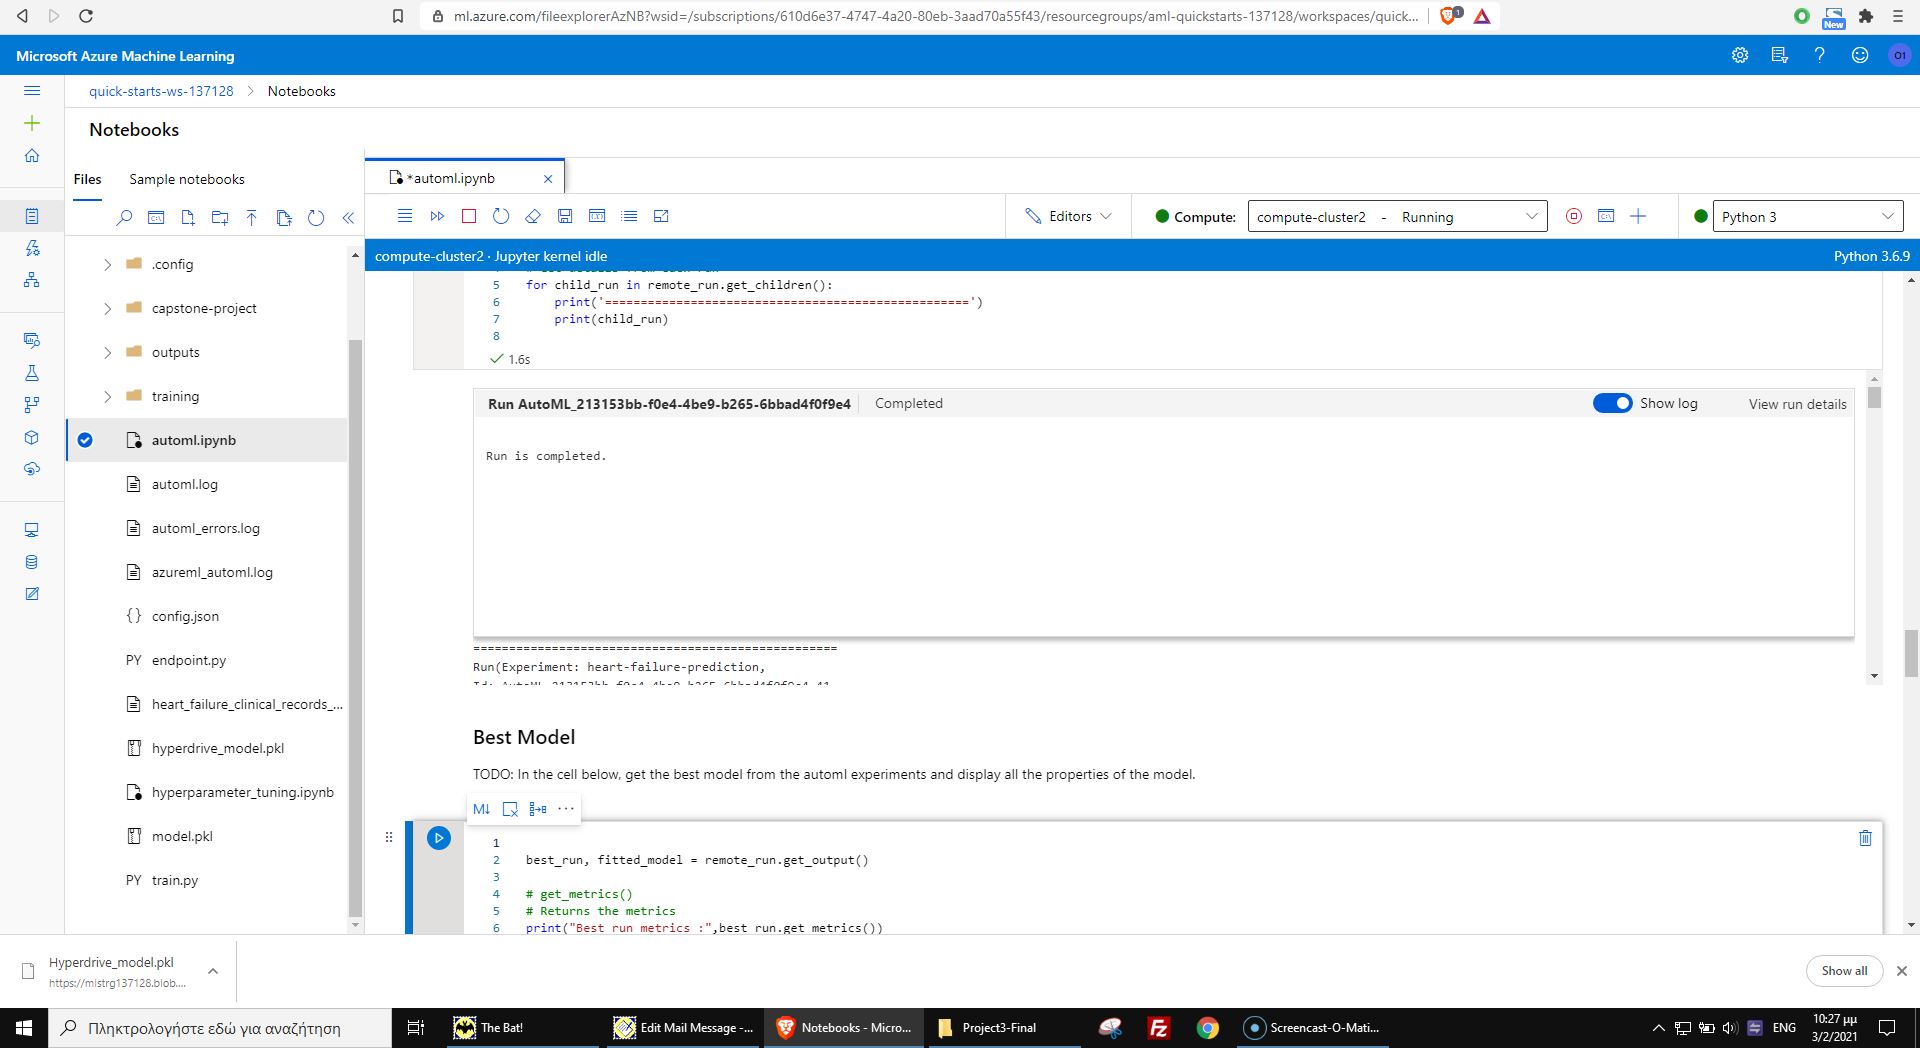
Task: Stop the compute with the red circle icon
Action: click(1574, 216)
